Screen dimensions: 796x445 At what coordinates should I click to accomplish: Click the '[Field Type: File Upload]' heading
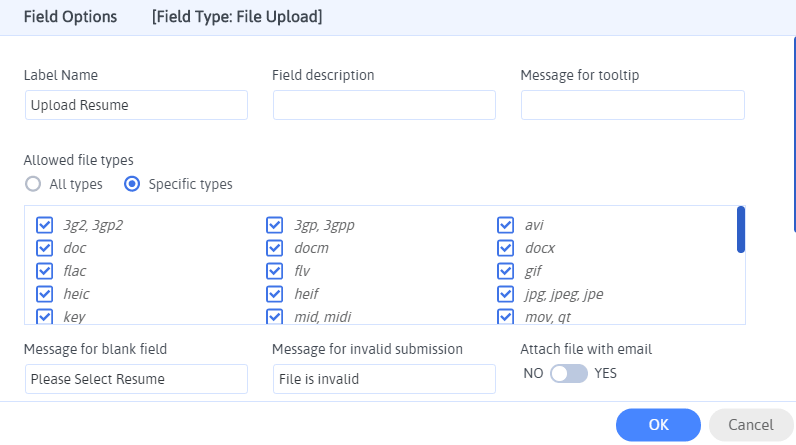coord(237,17)
